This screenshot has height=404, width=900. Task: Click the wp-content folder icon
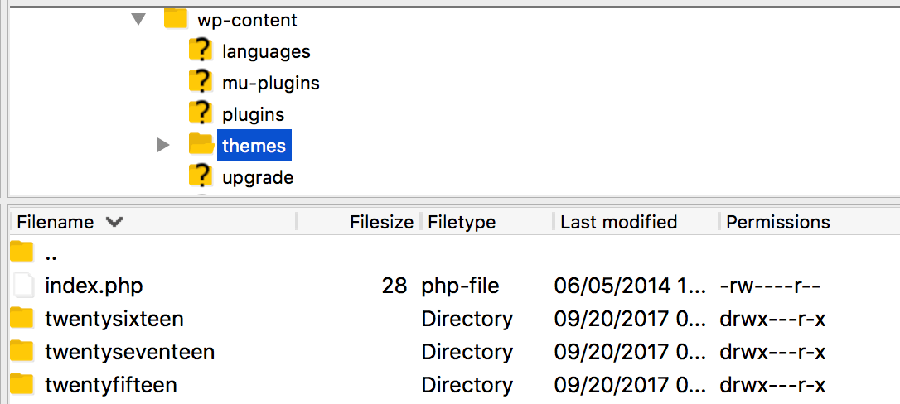pos(176,19)
